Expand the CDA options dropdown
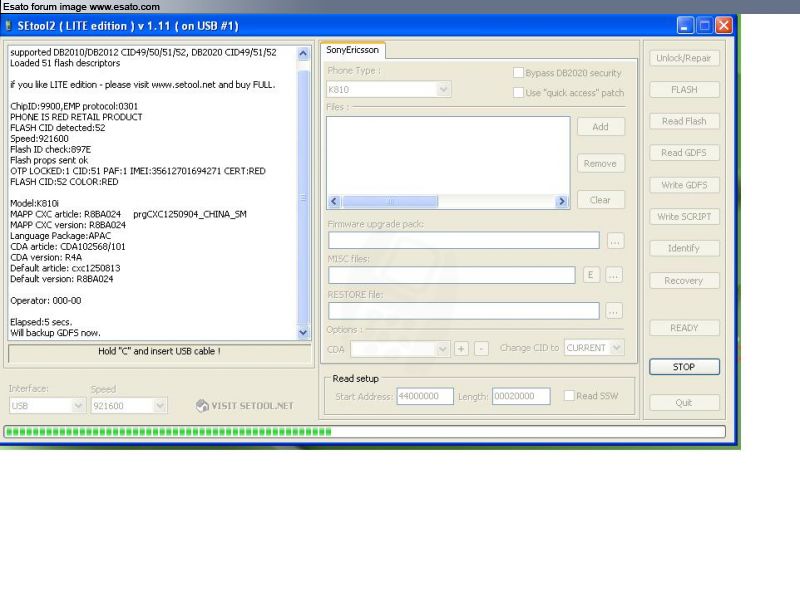The height and width of the screenshot is (606, 800). (442, 348)
